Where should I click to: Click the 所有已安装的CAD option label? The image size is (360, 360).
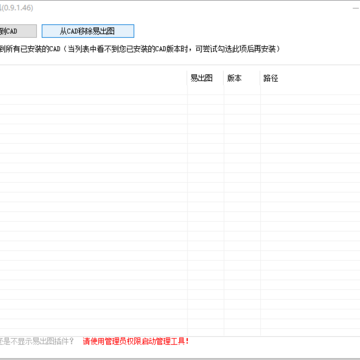[140, 49]
